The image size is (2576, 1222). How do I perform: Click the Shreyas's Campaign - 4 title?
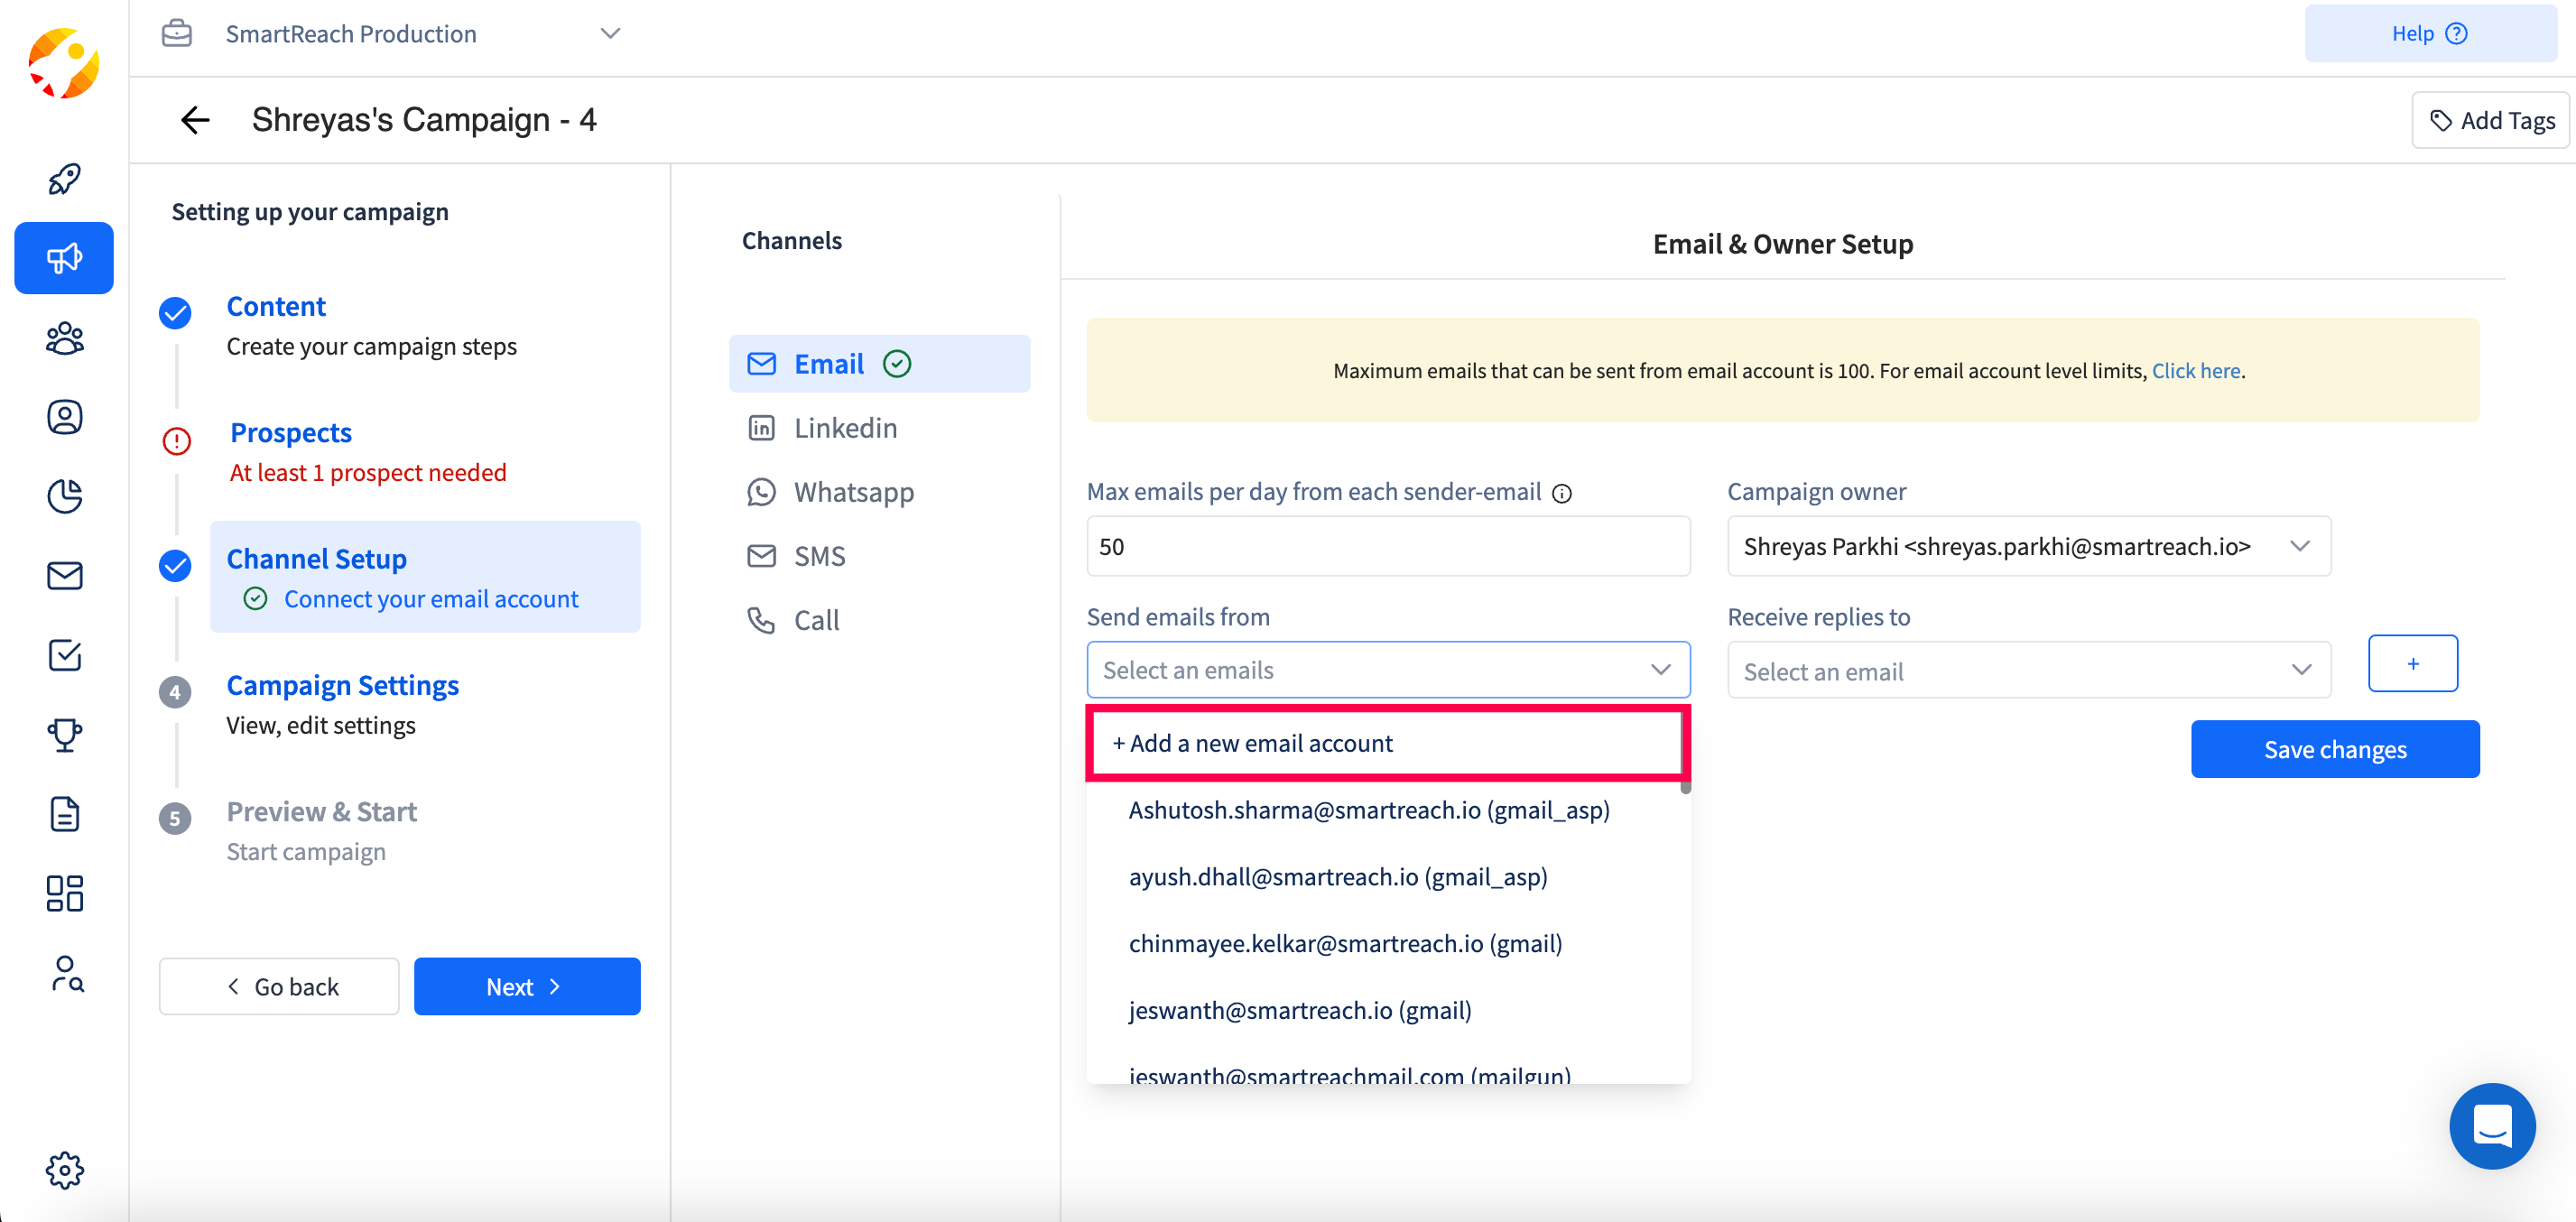click(x=424, y=120)
